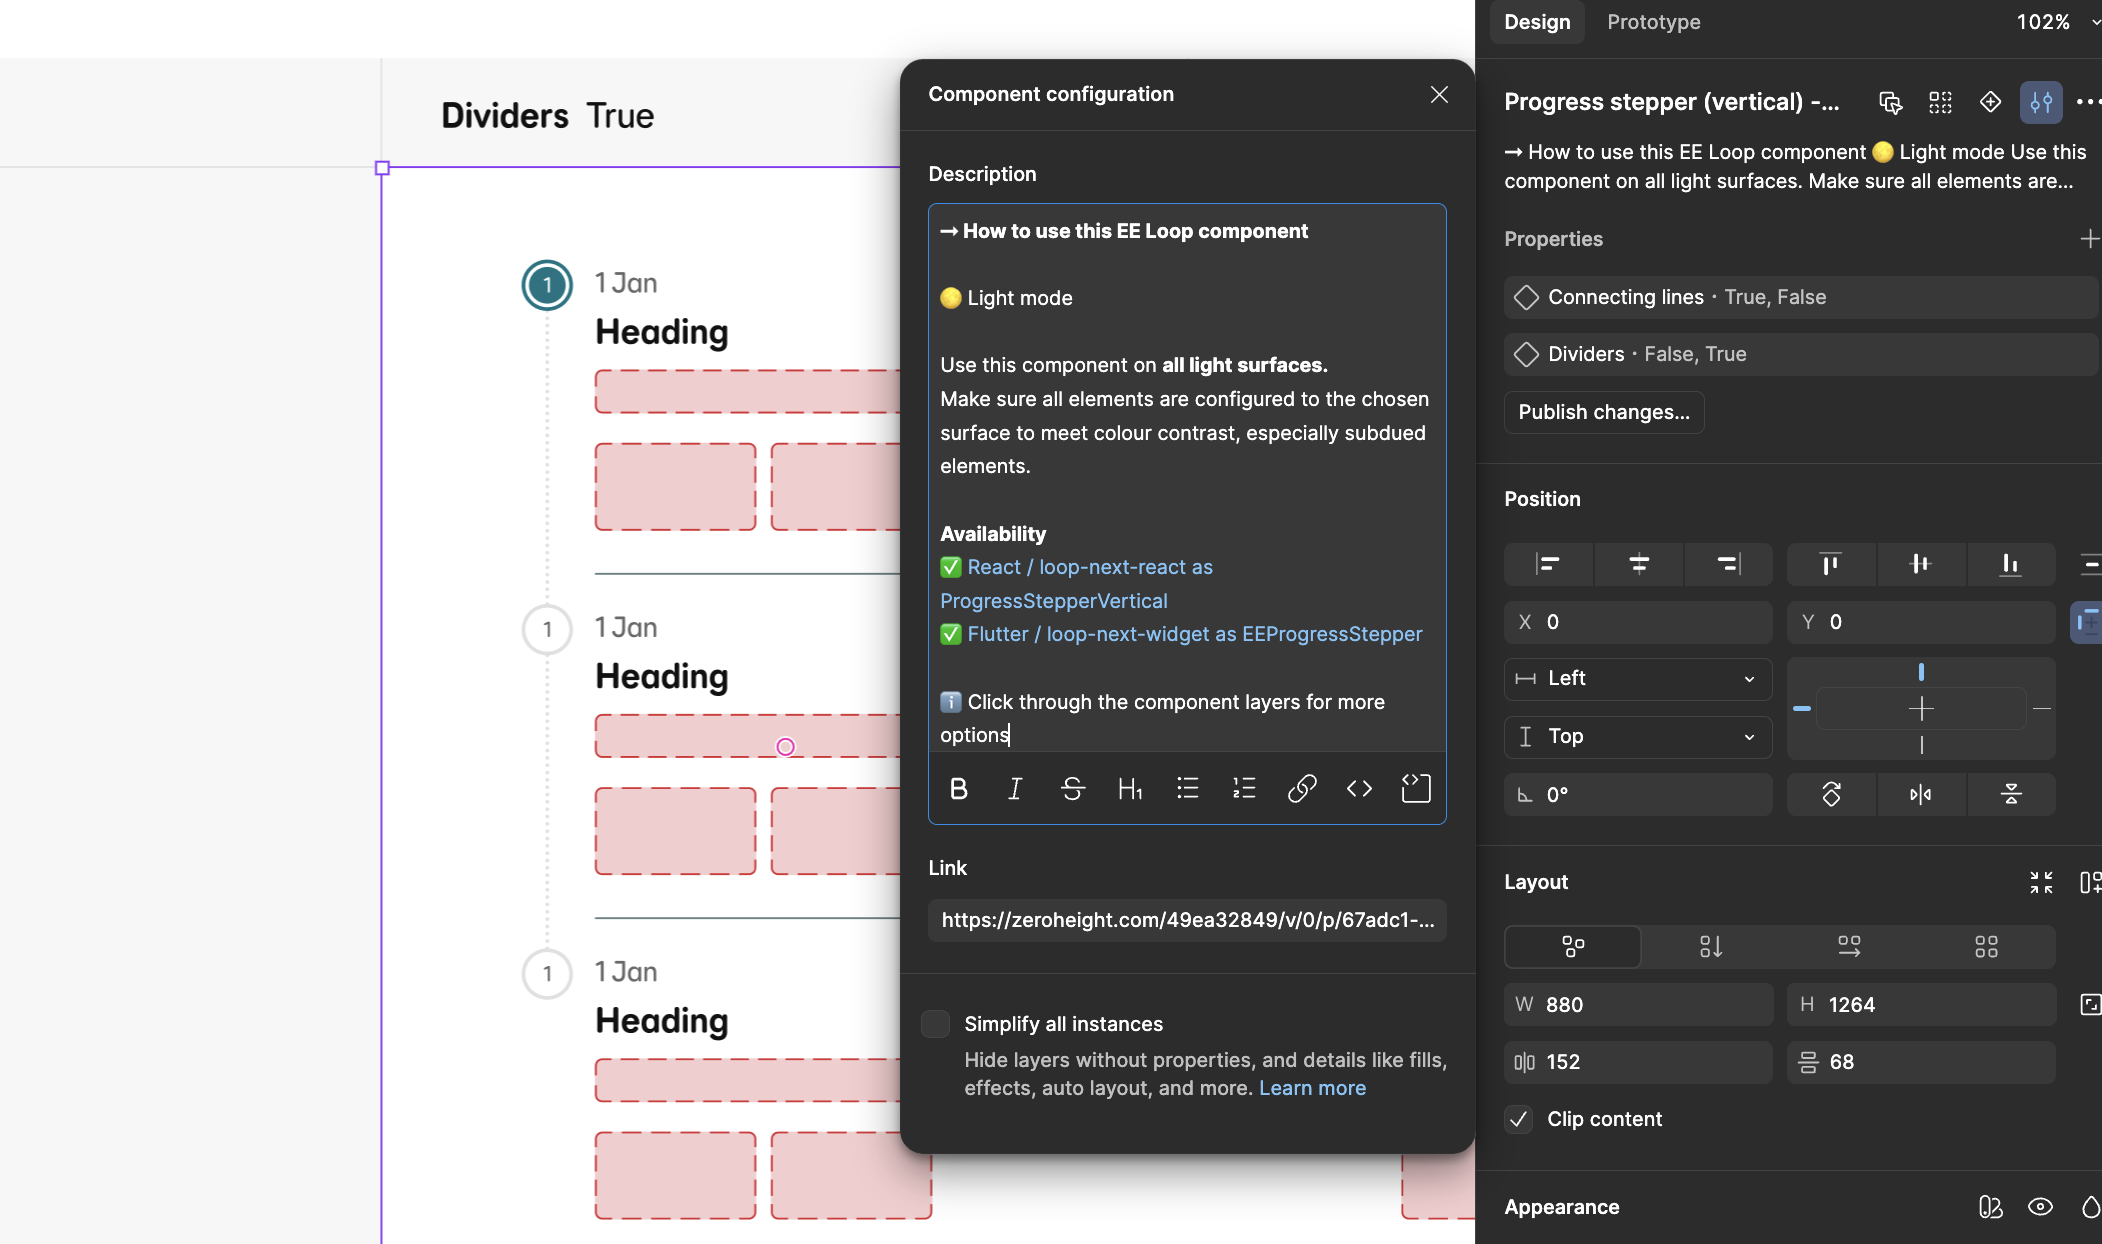This screenshot has height=1244, width=2102.
Task: Click Appearance apply styles icon
Action: coord(1990,1207)
